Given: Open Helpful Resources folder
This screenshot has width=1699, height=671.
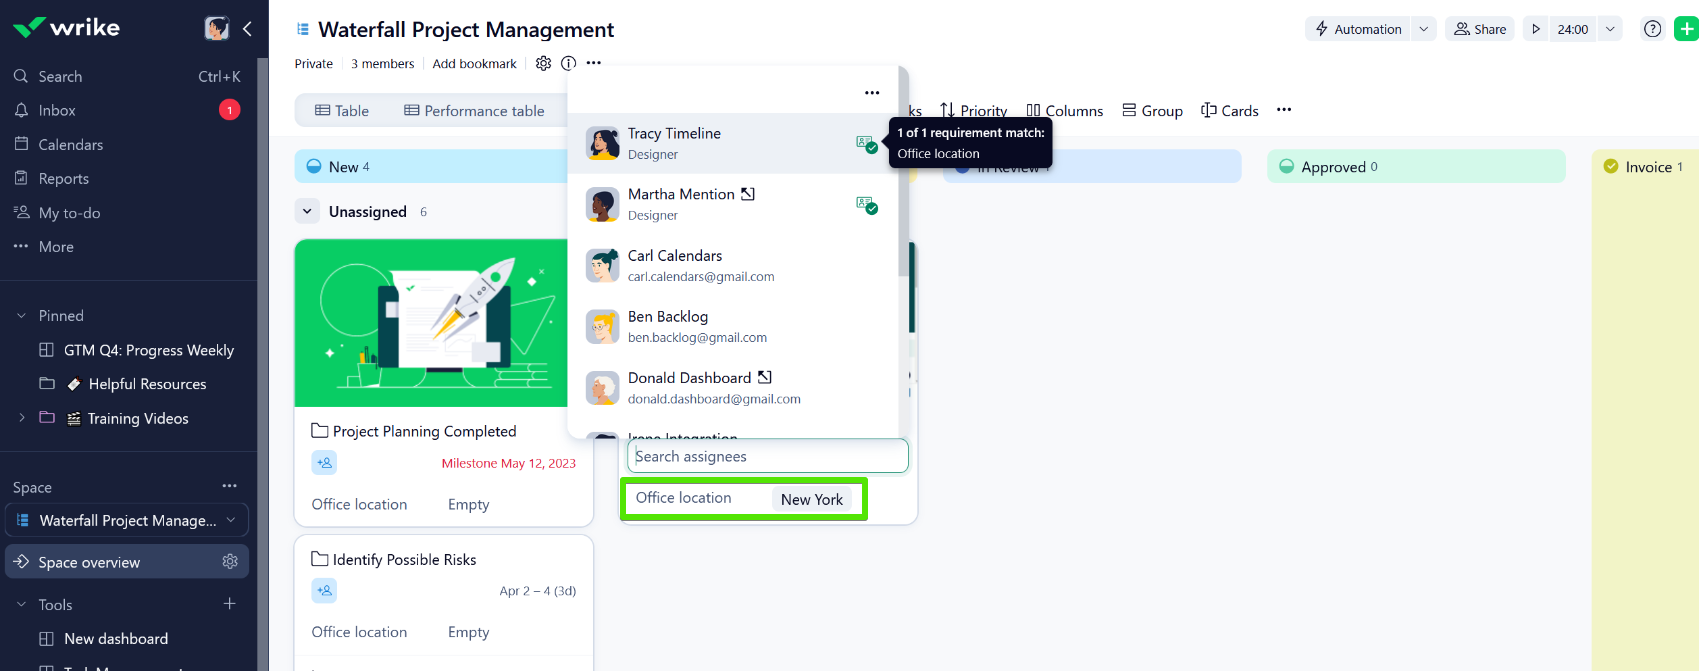Looking at the screenshot, I should click(147, 384).
